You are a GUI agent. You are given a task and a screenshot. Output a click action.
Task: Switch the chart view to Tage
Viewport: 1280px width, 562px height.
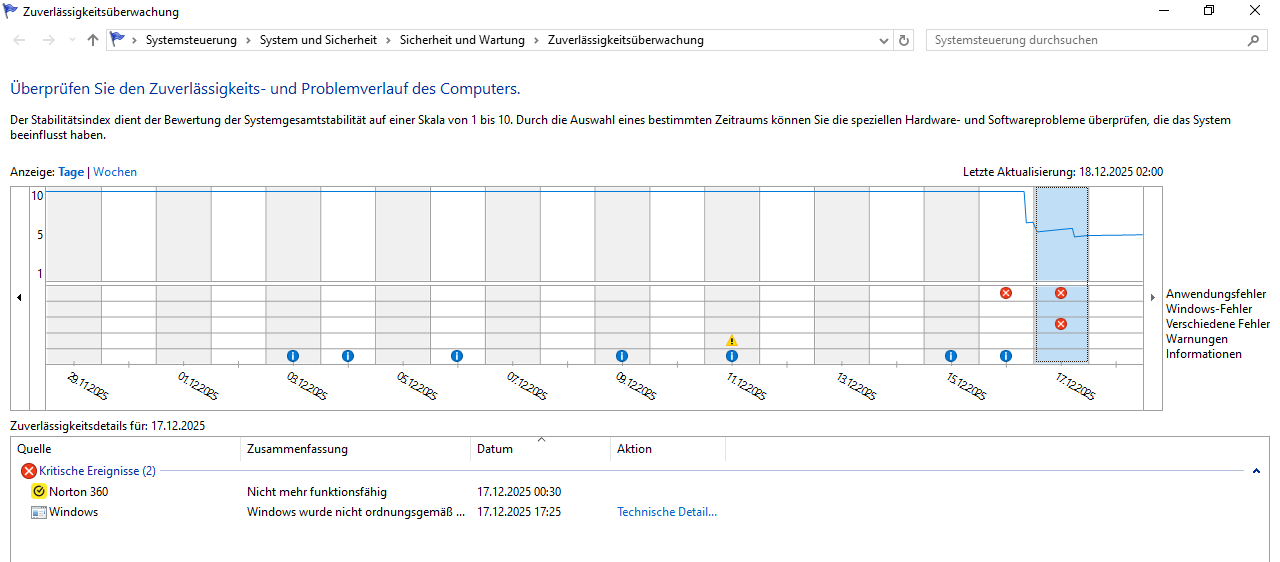point(71,172)
